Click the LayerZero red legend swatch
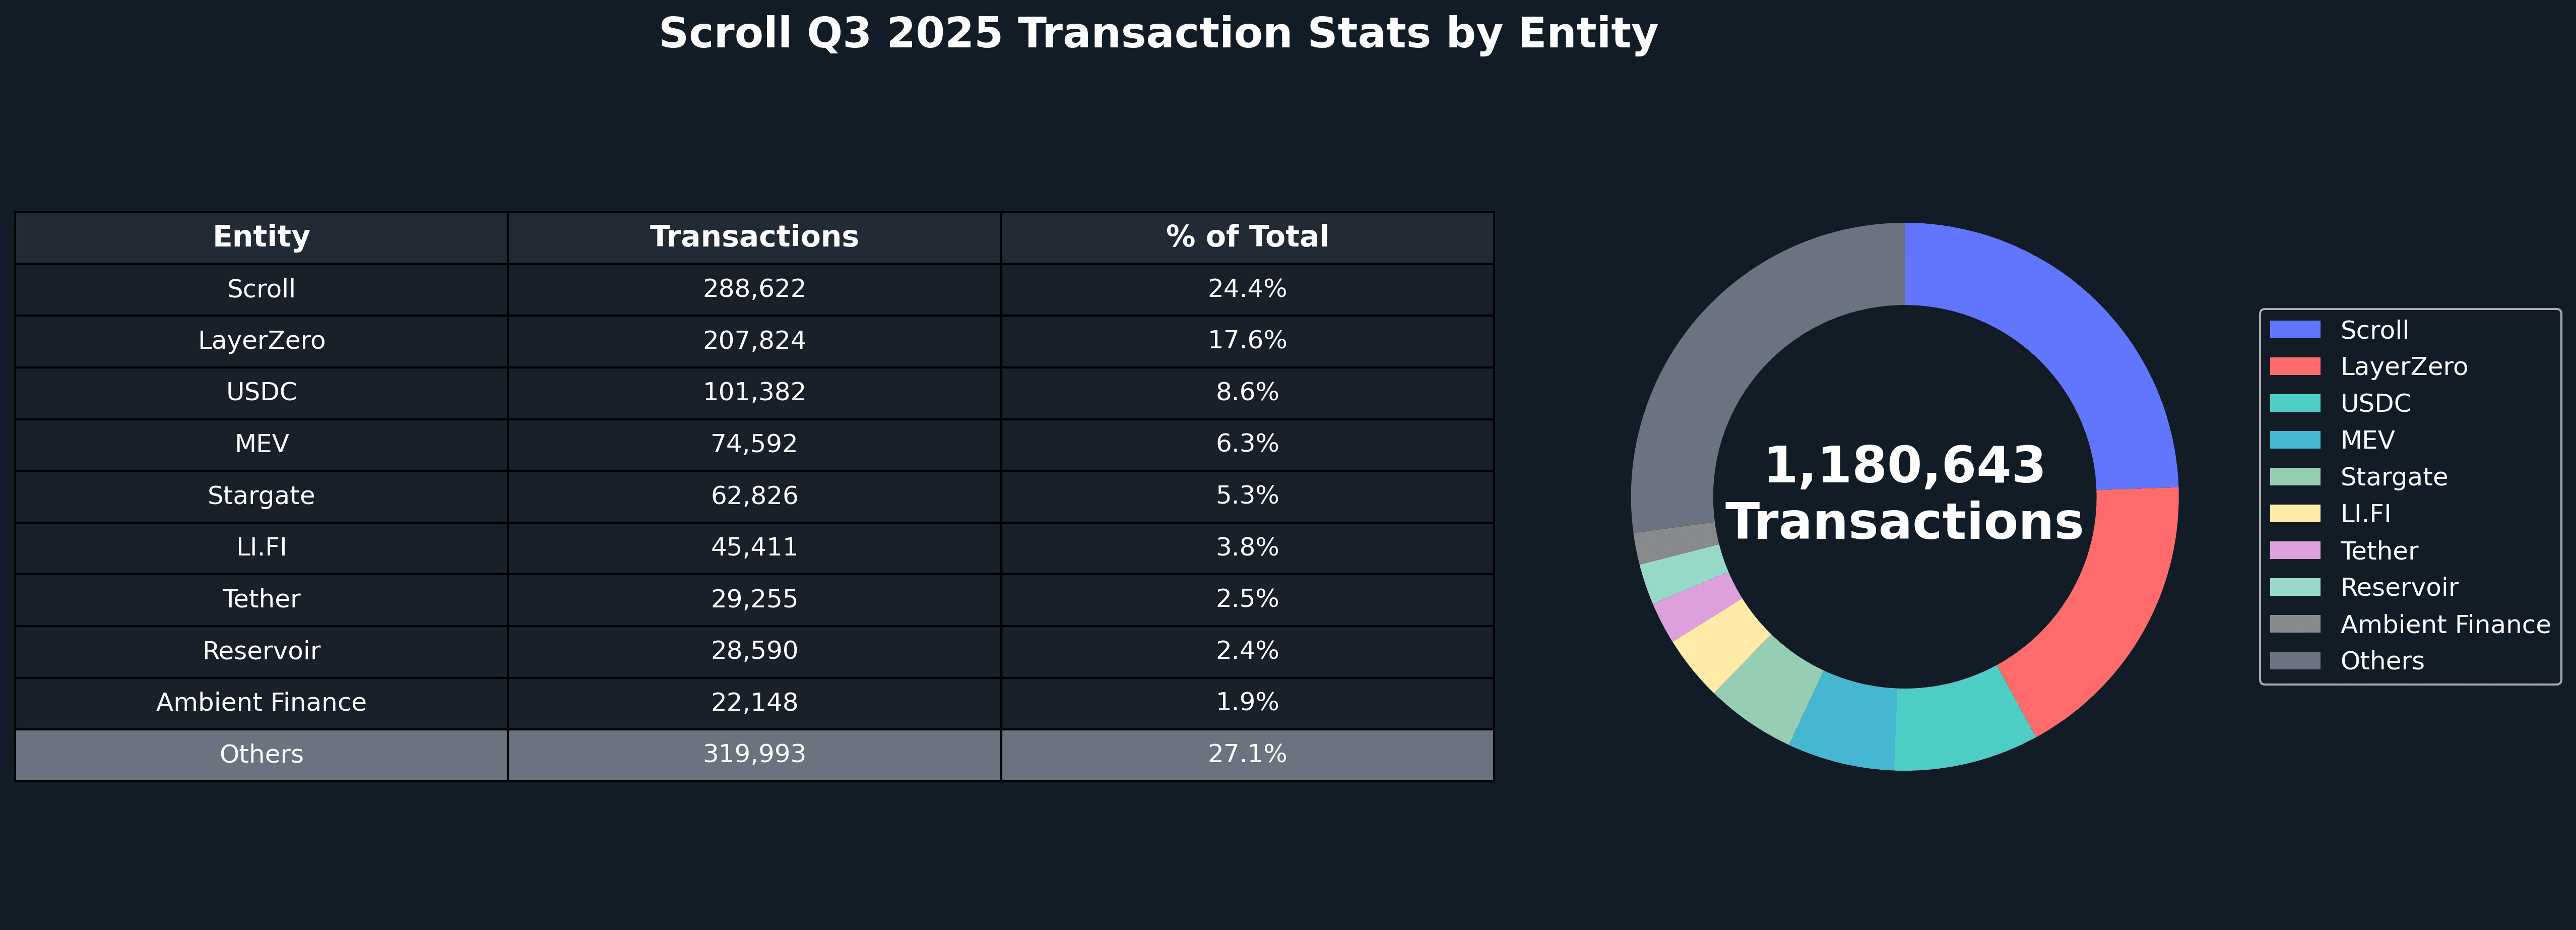The width and height of the screenshot is (2576, 930). tap(2294, 367)
